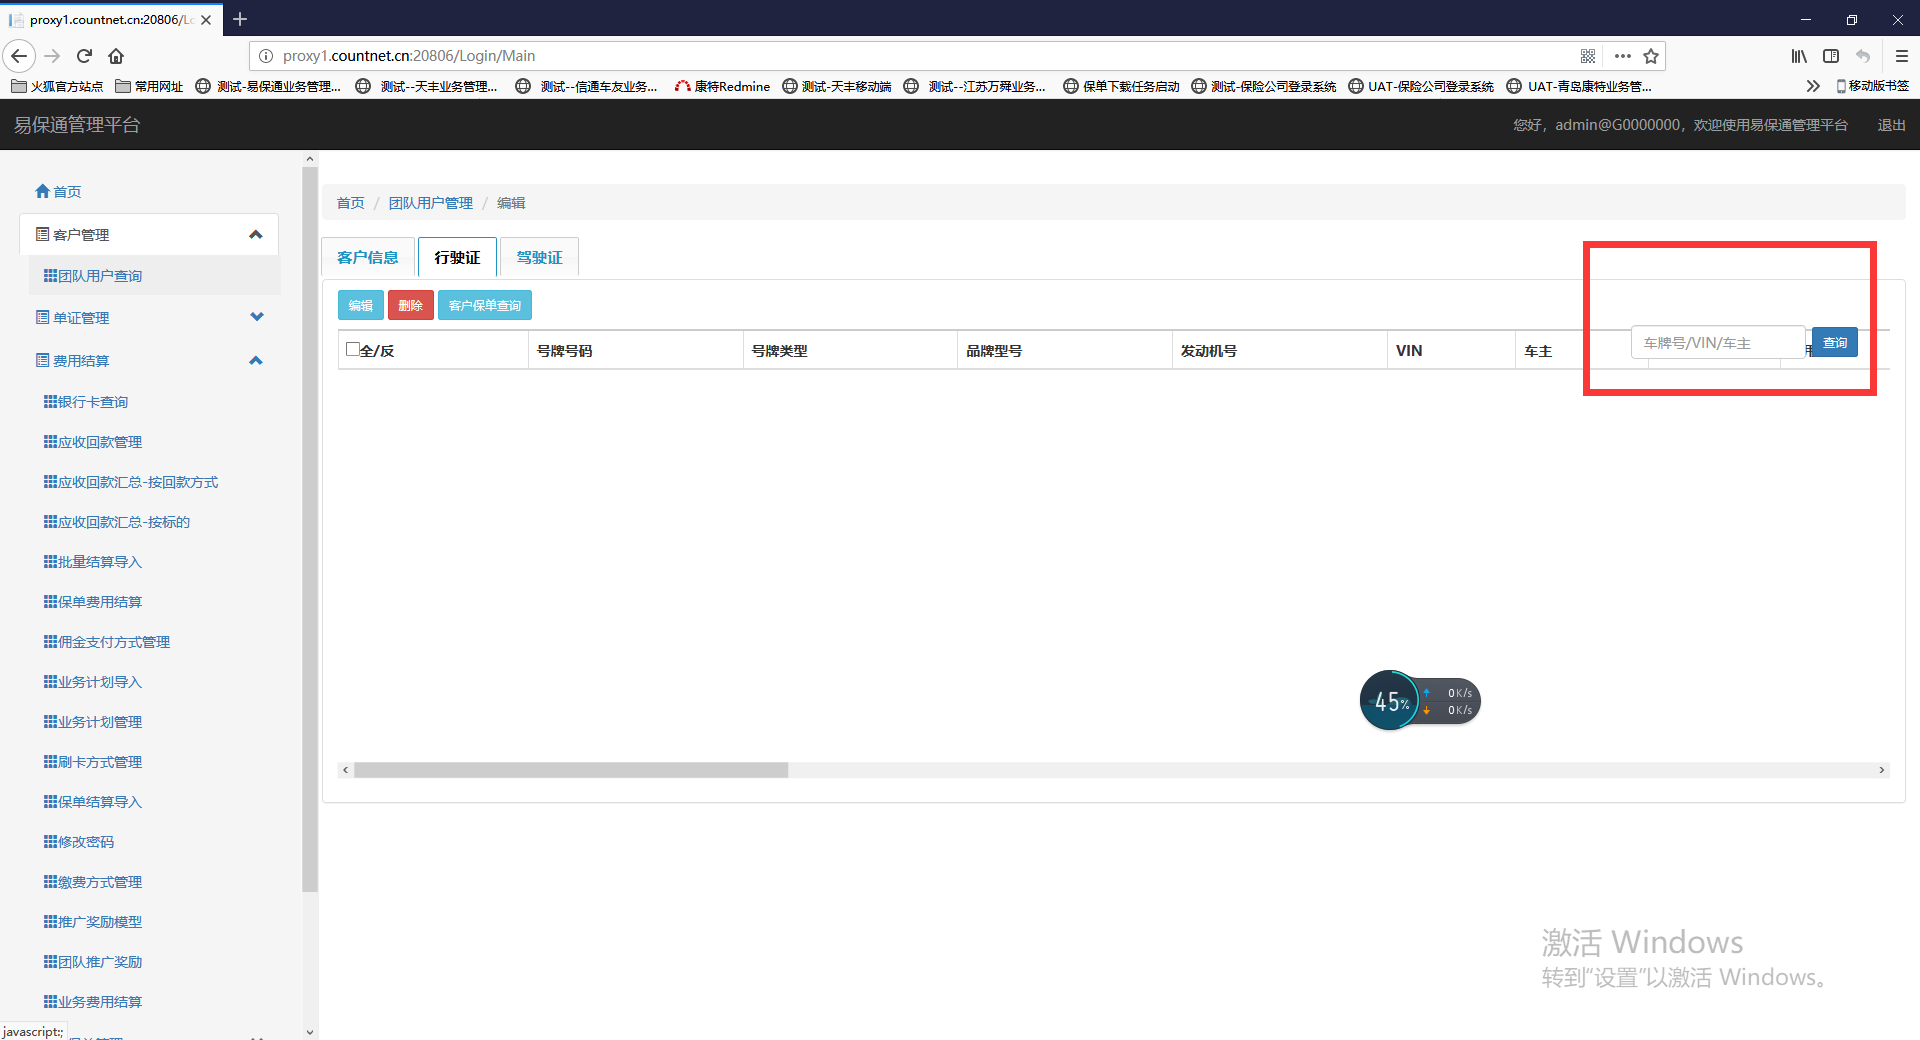Viewport: 1920px width, 1040px height.
Task: Open 业务计划管理 menu entry
Action: click(x=93, y=722)
